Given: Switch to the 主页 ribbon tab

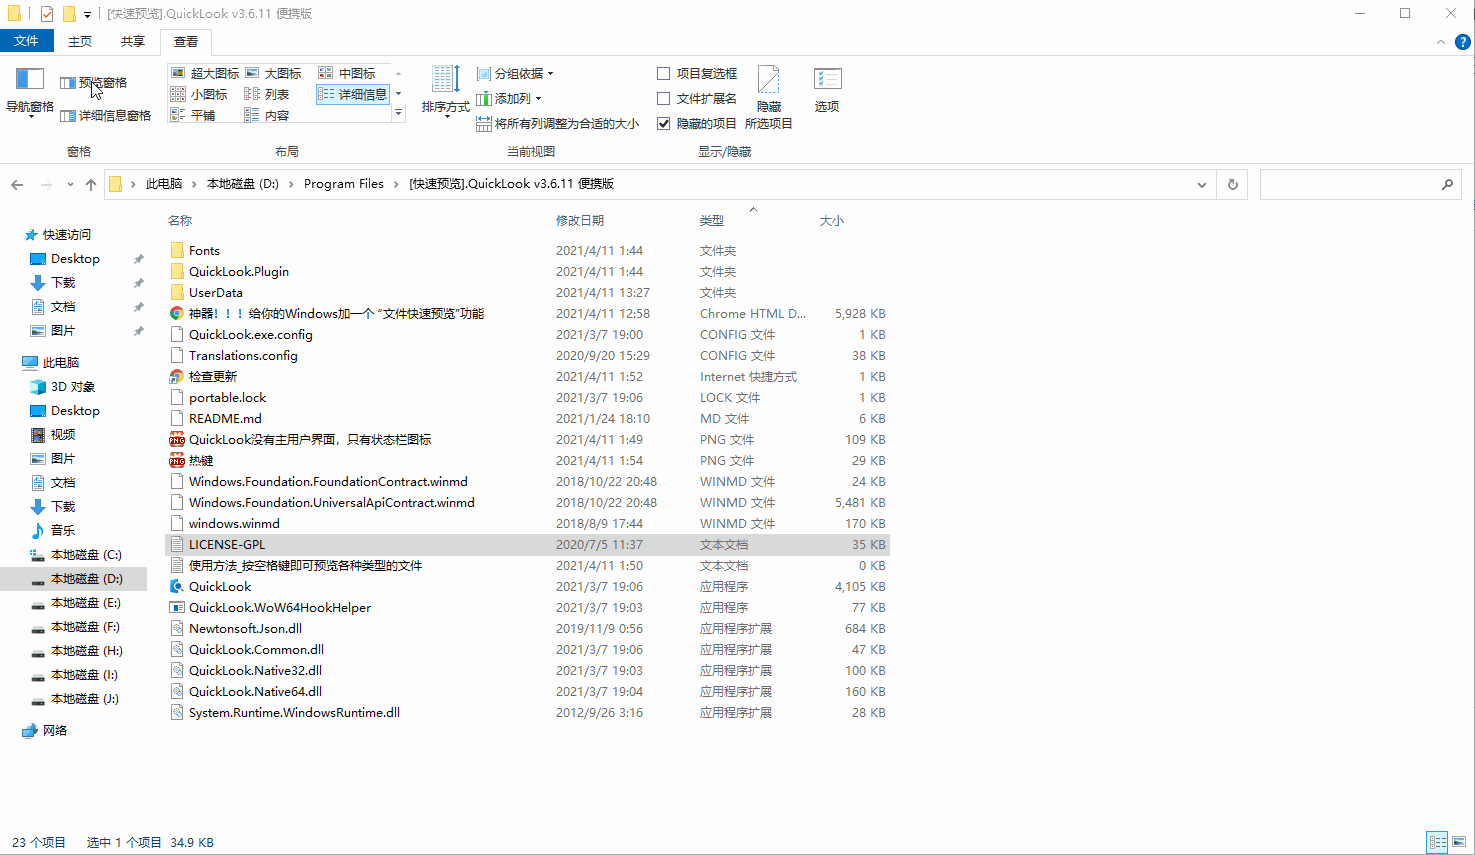Looking at the screenshot, I should (x=80, y=41).
